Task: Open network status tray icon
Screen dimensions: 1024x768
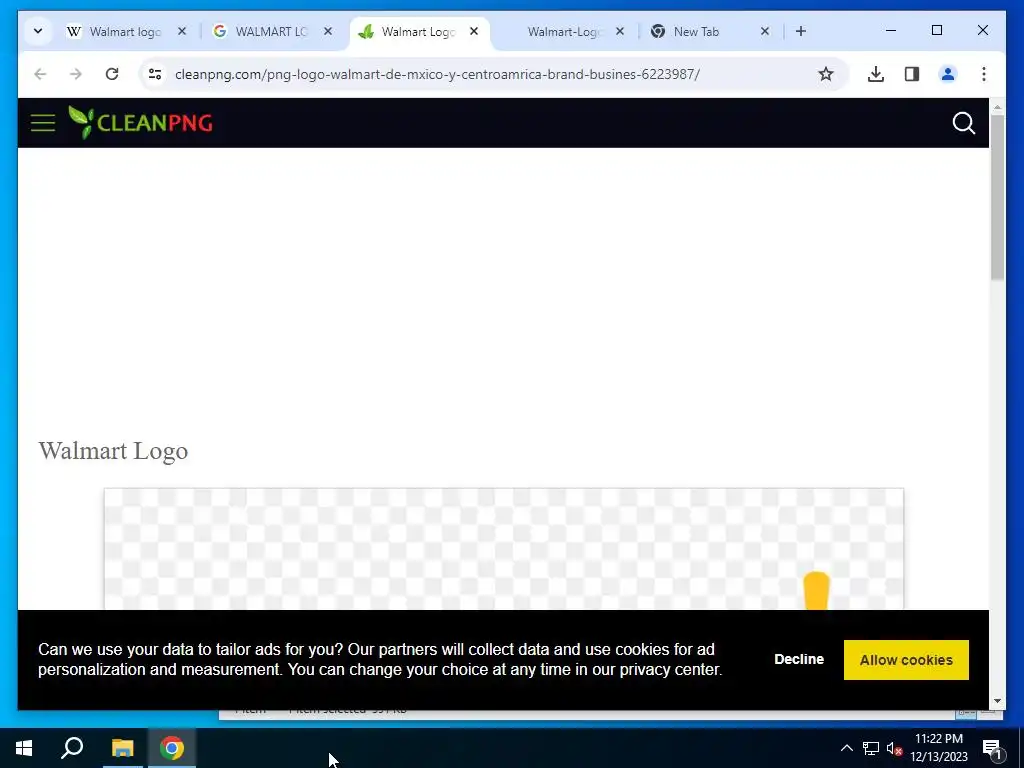Action: tap(871, 748)
